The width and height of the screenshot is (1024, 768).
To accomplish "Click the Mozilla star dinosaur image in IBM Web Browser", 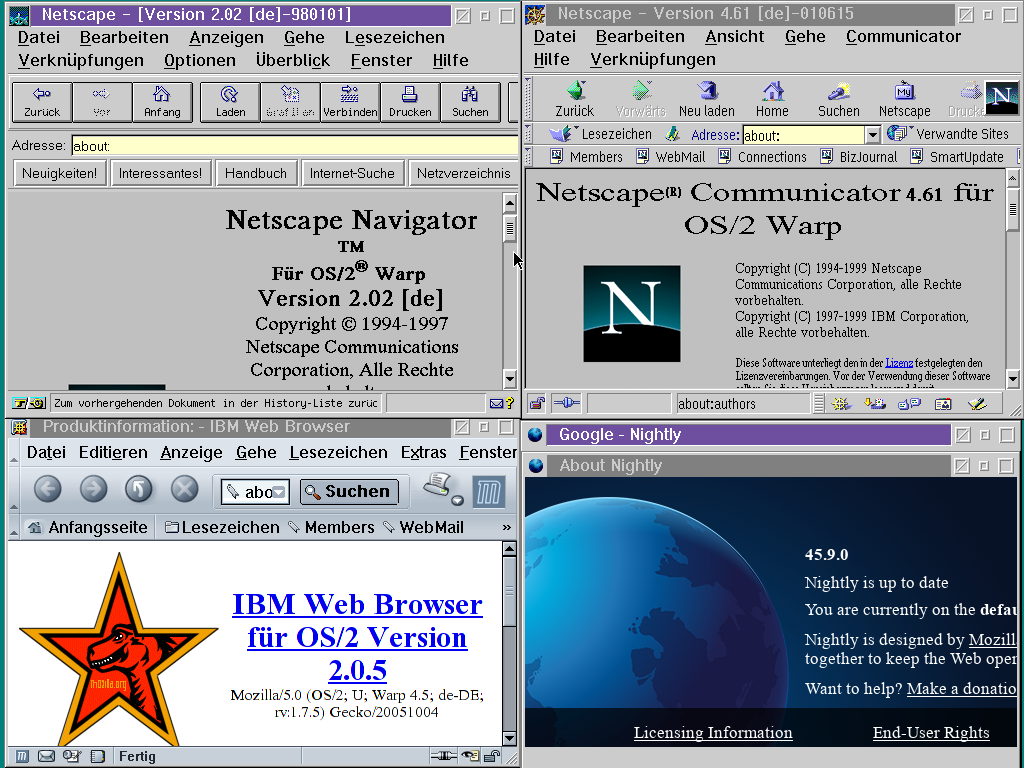I will (119, 649).
